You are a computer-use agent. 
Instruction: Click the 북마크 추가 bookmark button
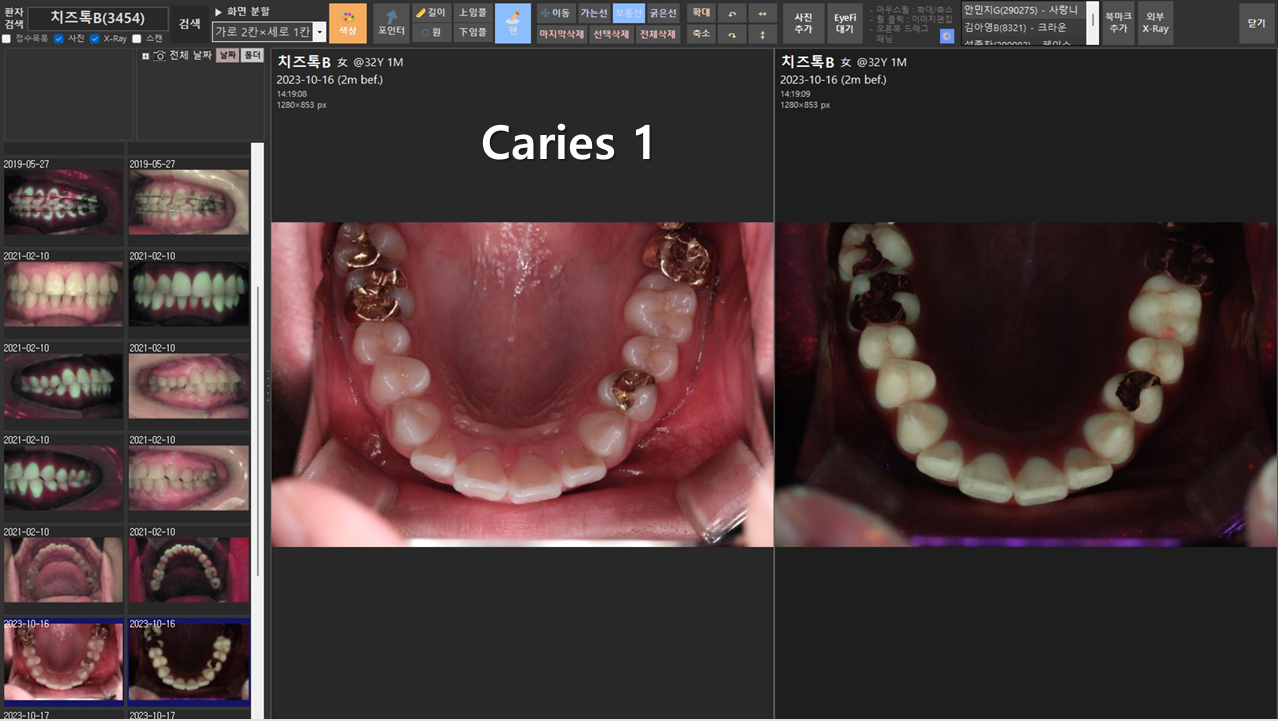[x=1117, y=23]
